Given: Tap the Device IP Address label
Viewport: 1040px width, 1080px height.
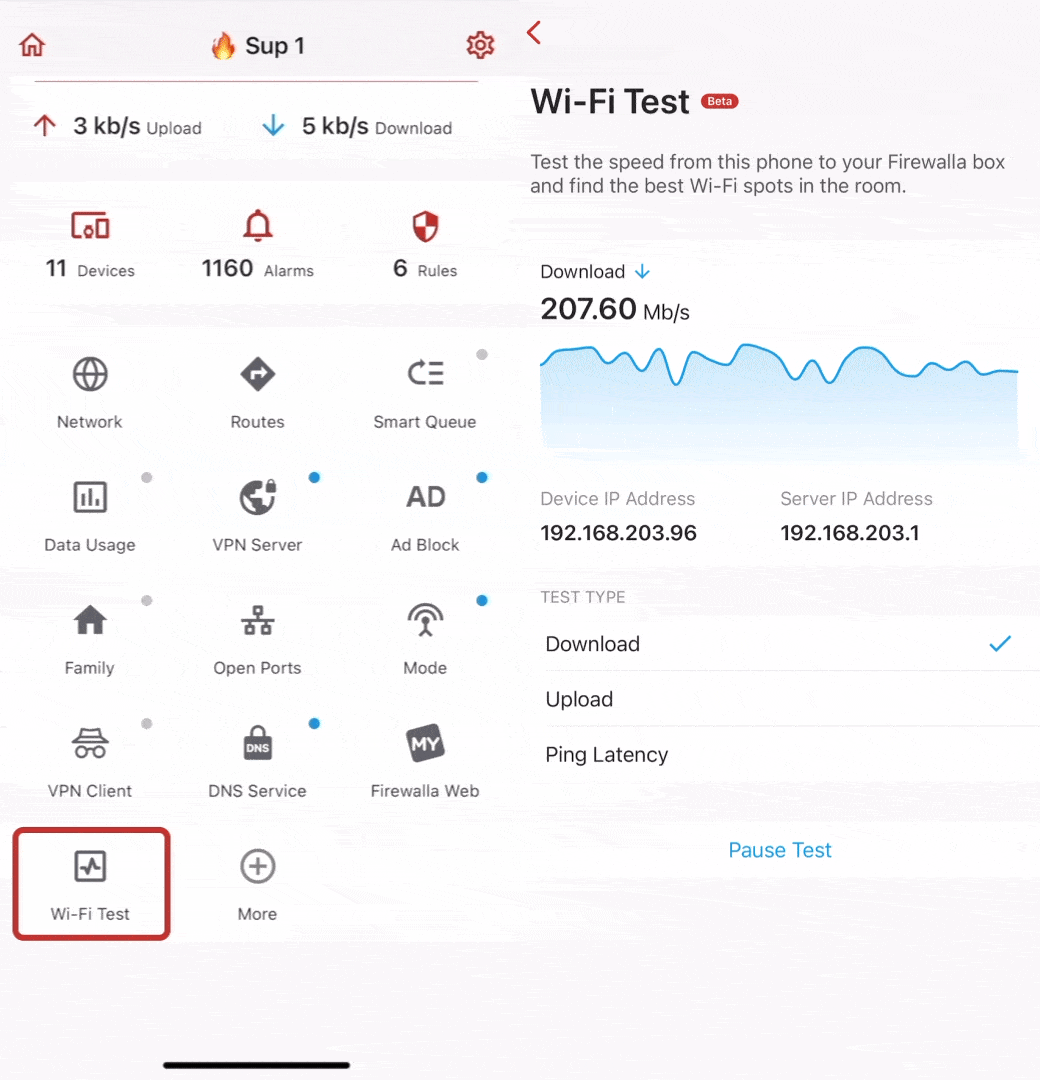Looking at the screenshot, I should (618, 499).
